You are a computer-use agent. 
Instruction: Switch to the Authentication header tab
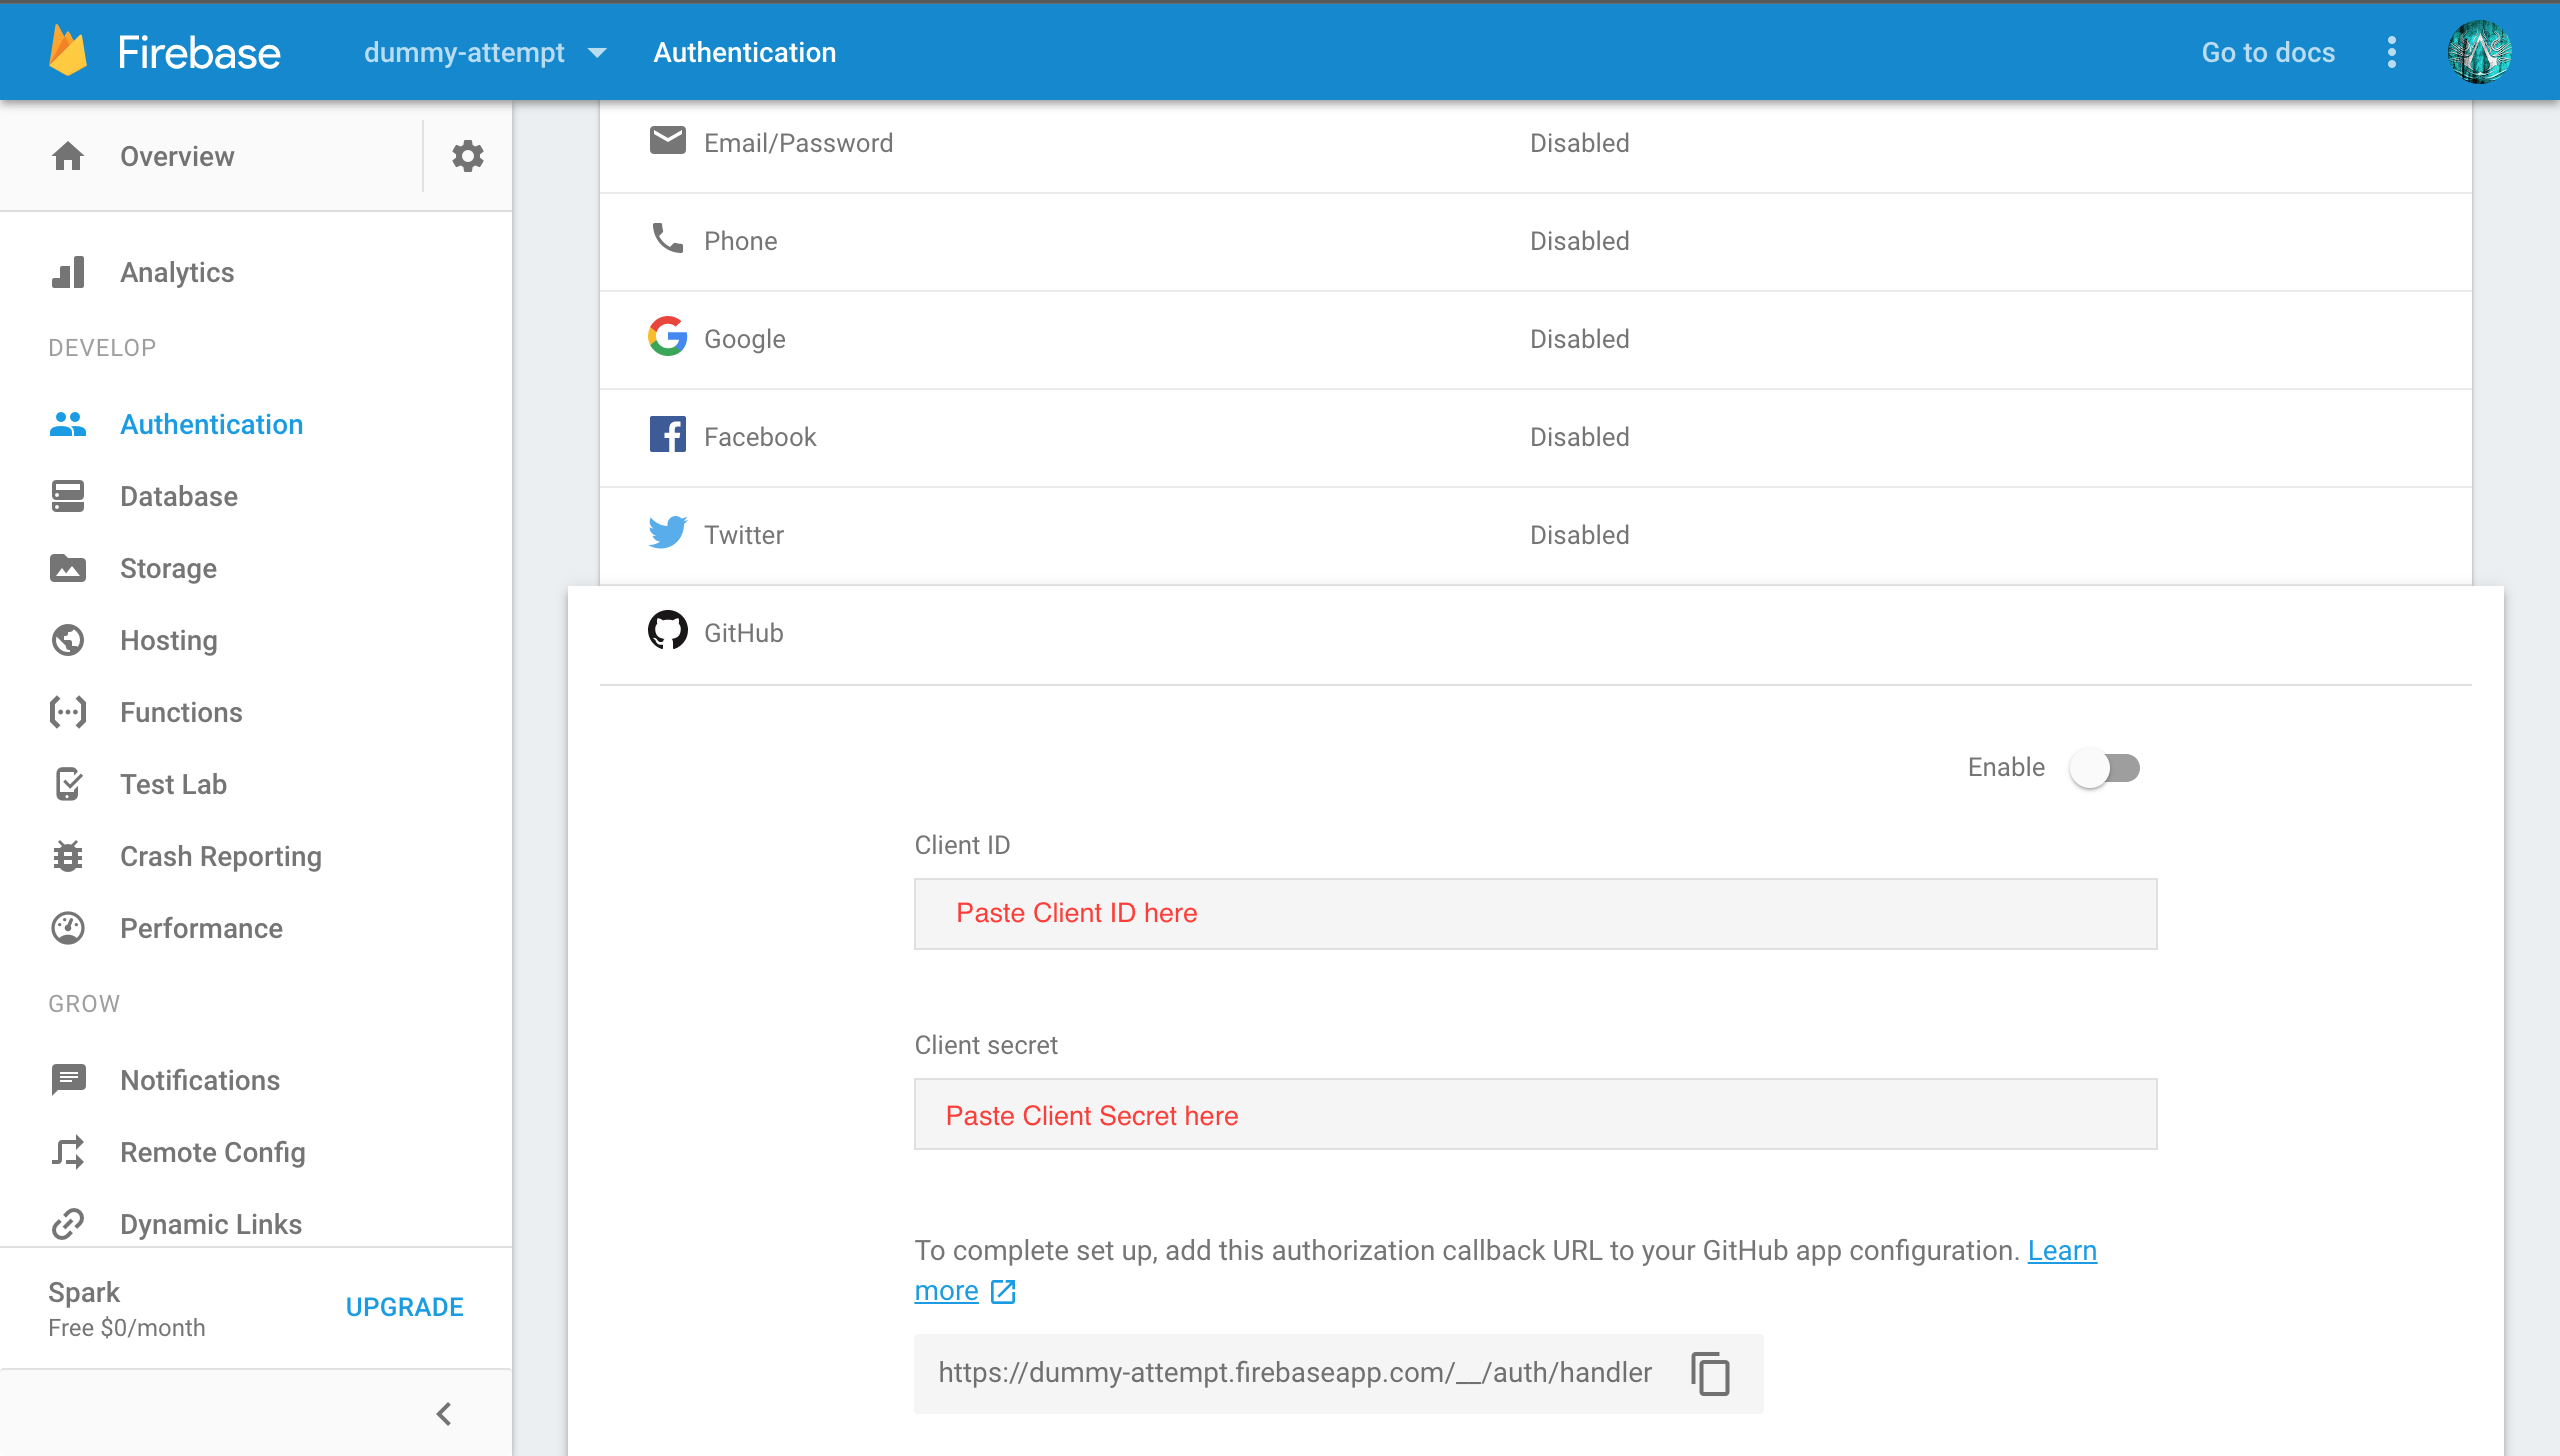click(744, 52)
